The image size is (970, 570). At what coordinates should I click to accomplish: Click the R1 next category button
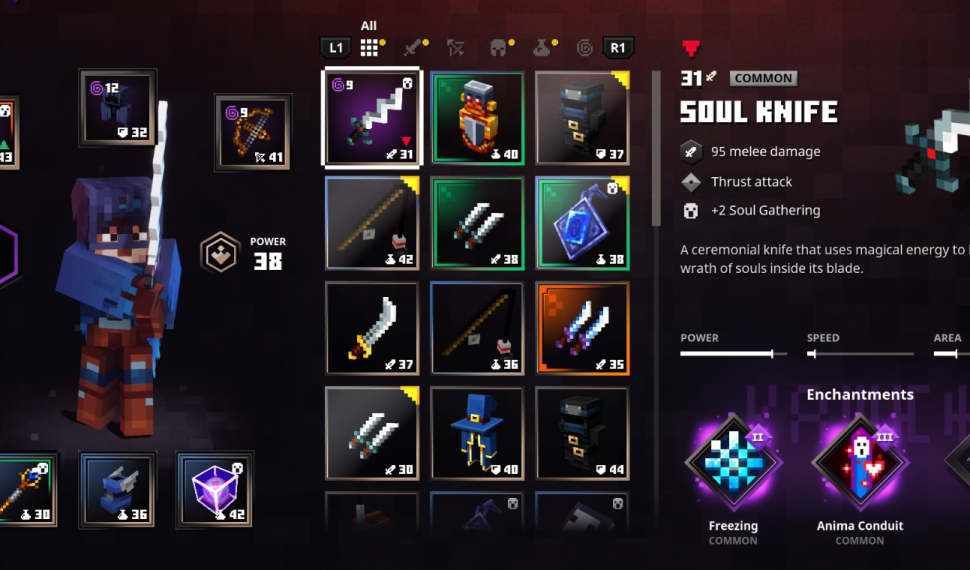(x=617, y=48)
